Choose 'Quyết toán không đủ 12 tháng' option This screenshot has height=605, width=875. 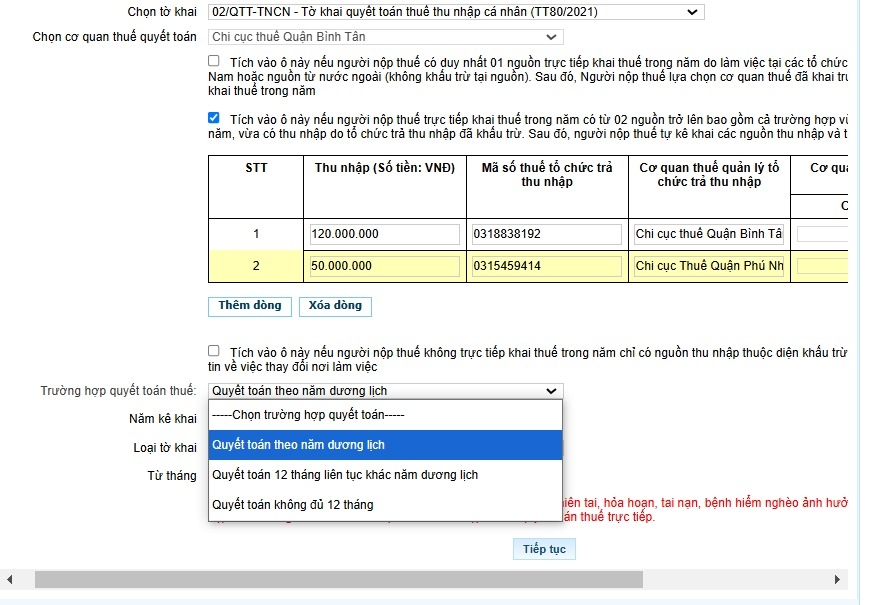pyautogui.click(x=385, y=505)
